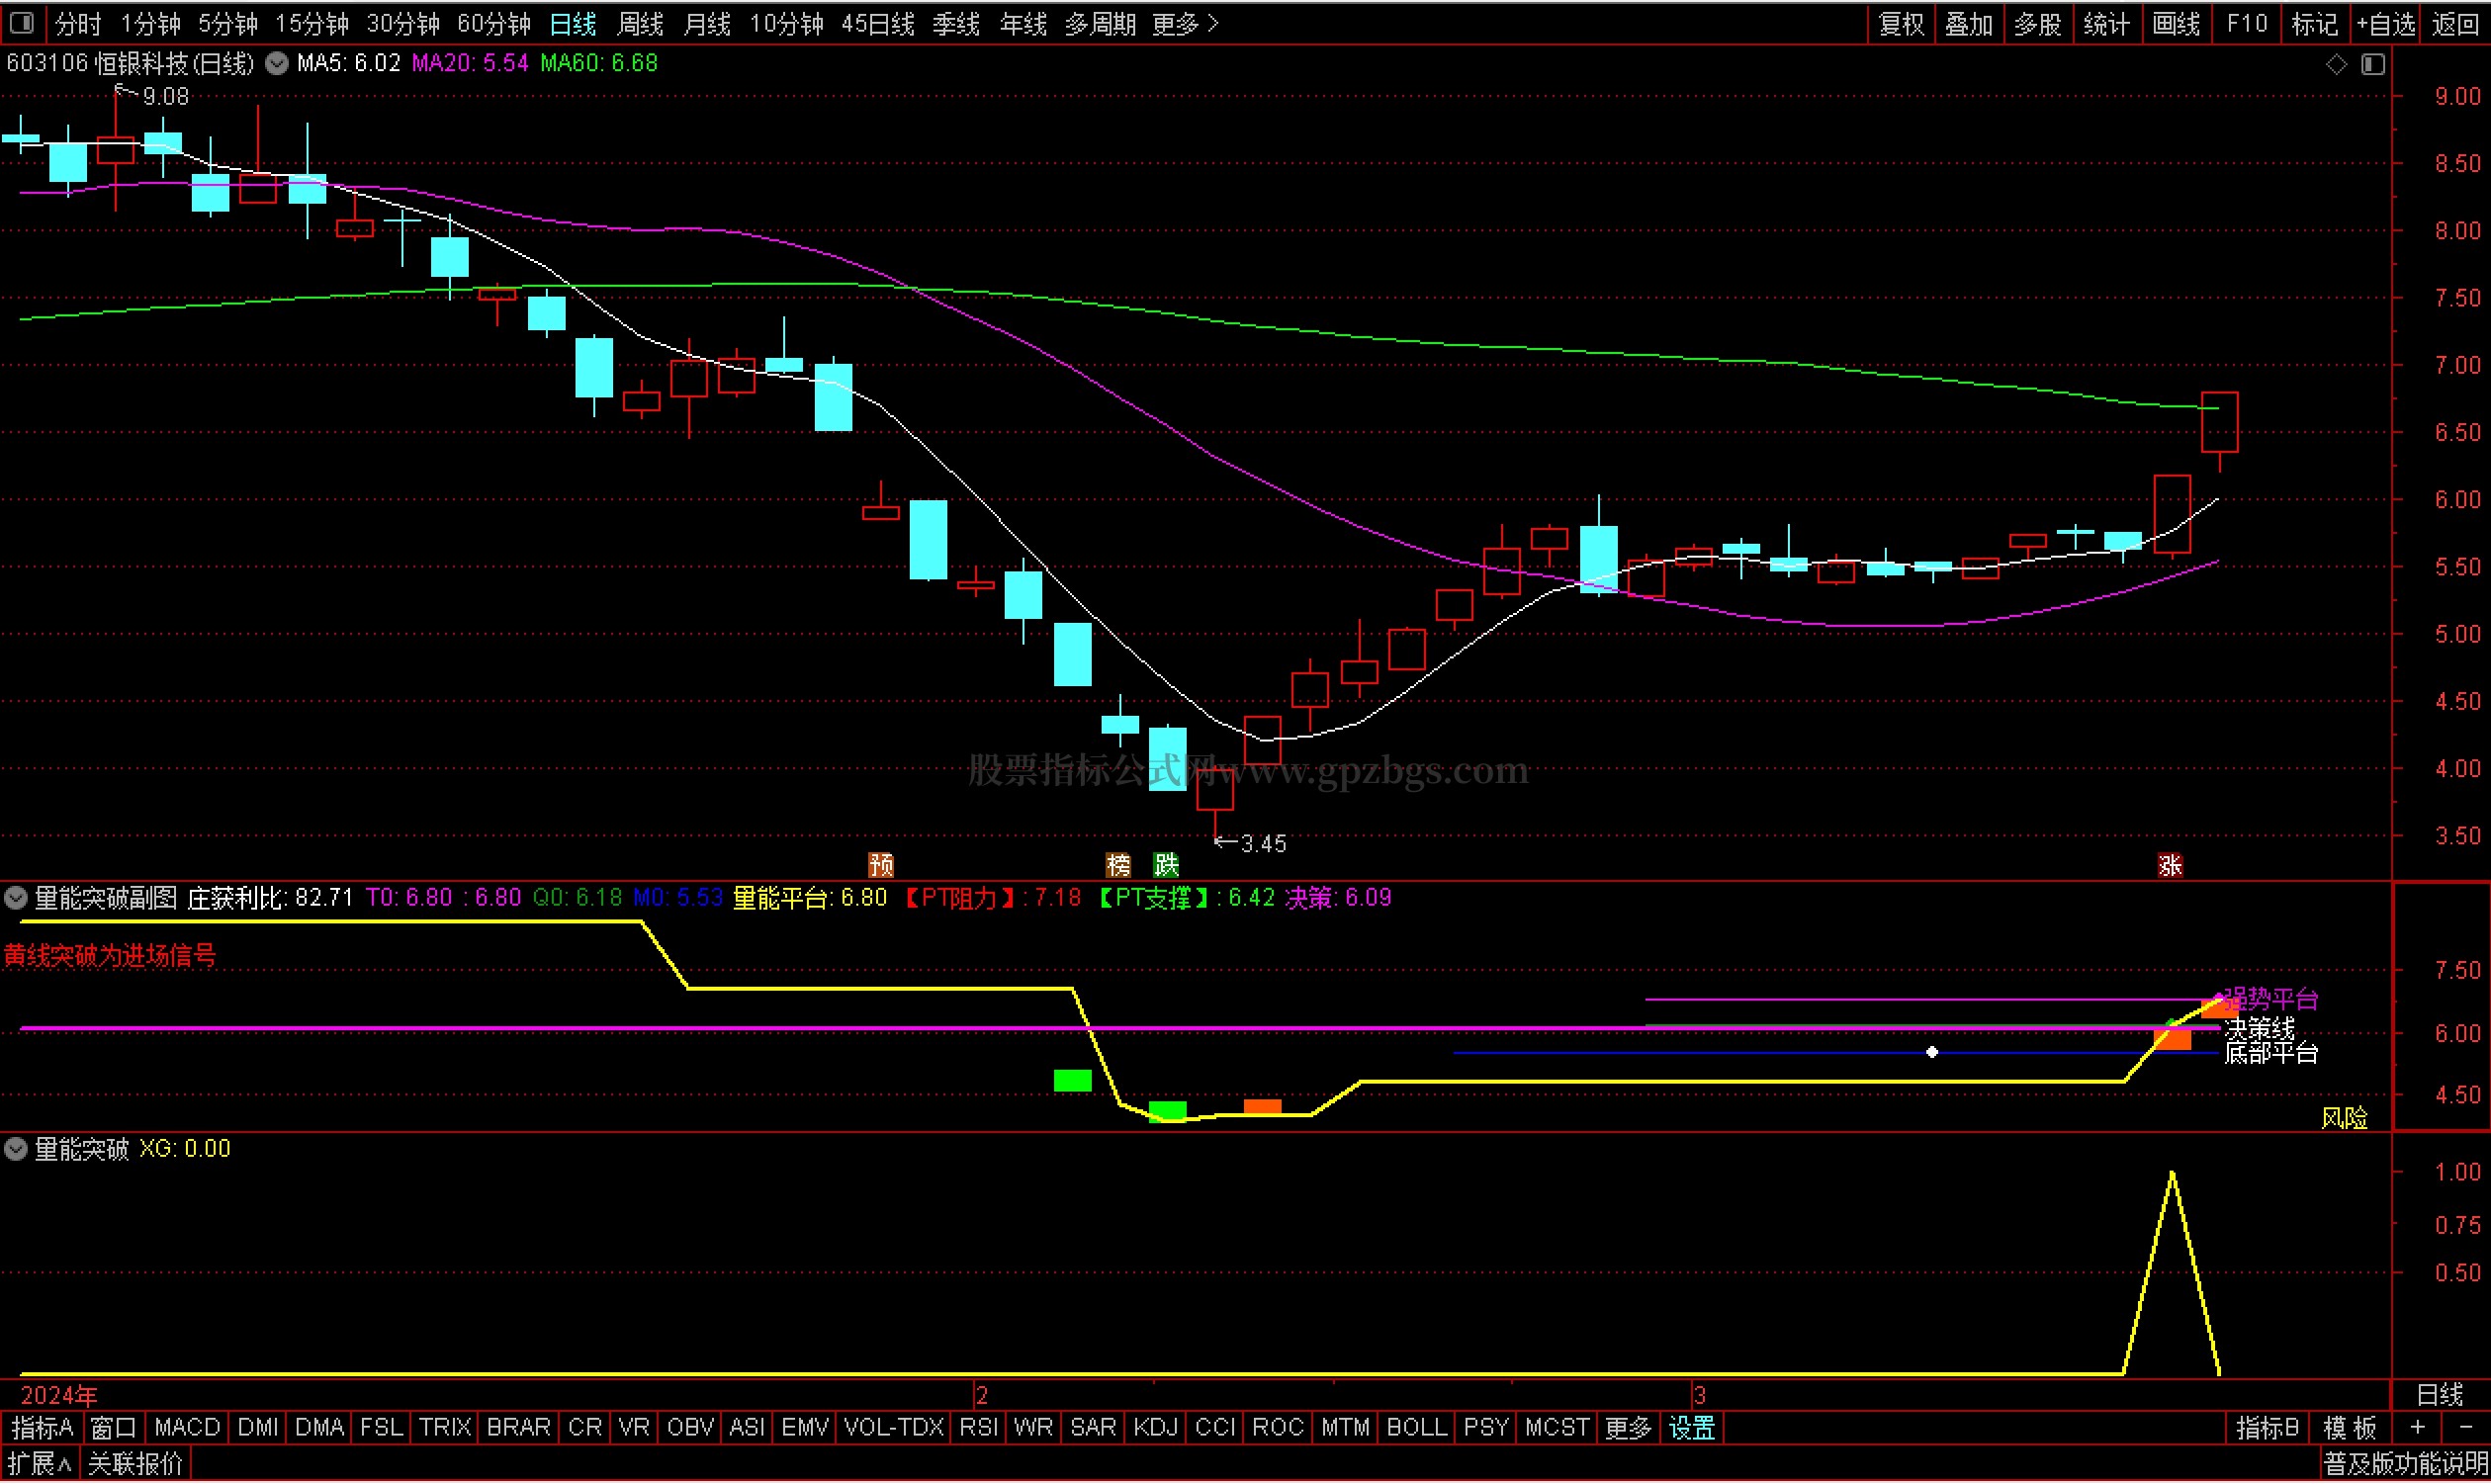Apply the CR indicator
The image size is (2491, 1484).
tap(585, 1429)
